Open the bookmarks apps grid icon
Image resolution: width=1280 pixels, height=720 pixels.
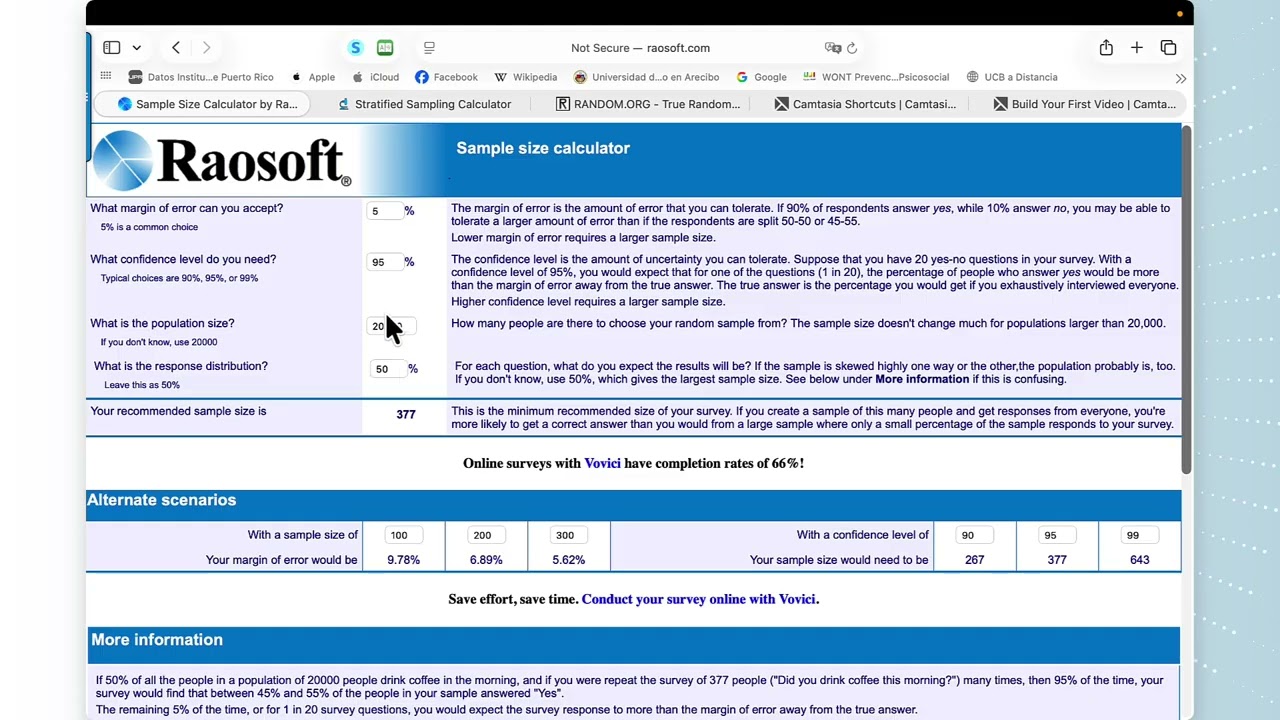point(106,77)
